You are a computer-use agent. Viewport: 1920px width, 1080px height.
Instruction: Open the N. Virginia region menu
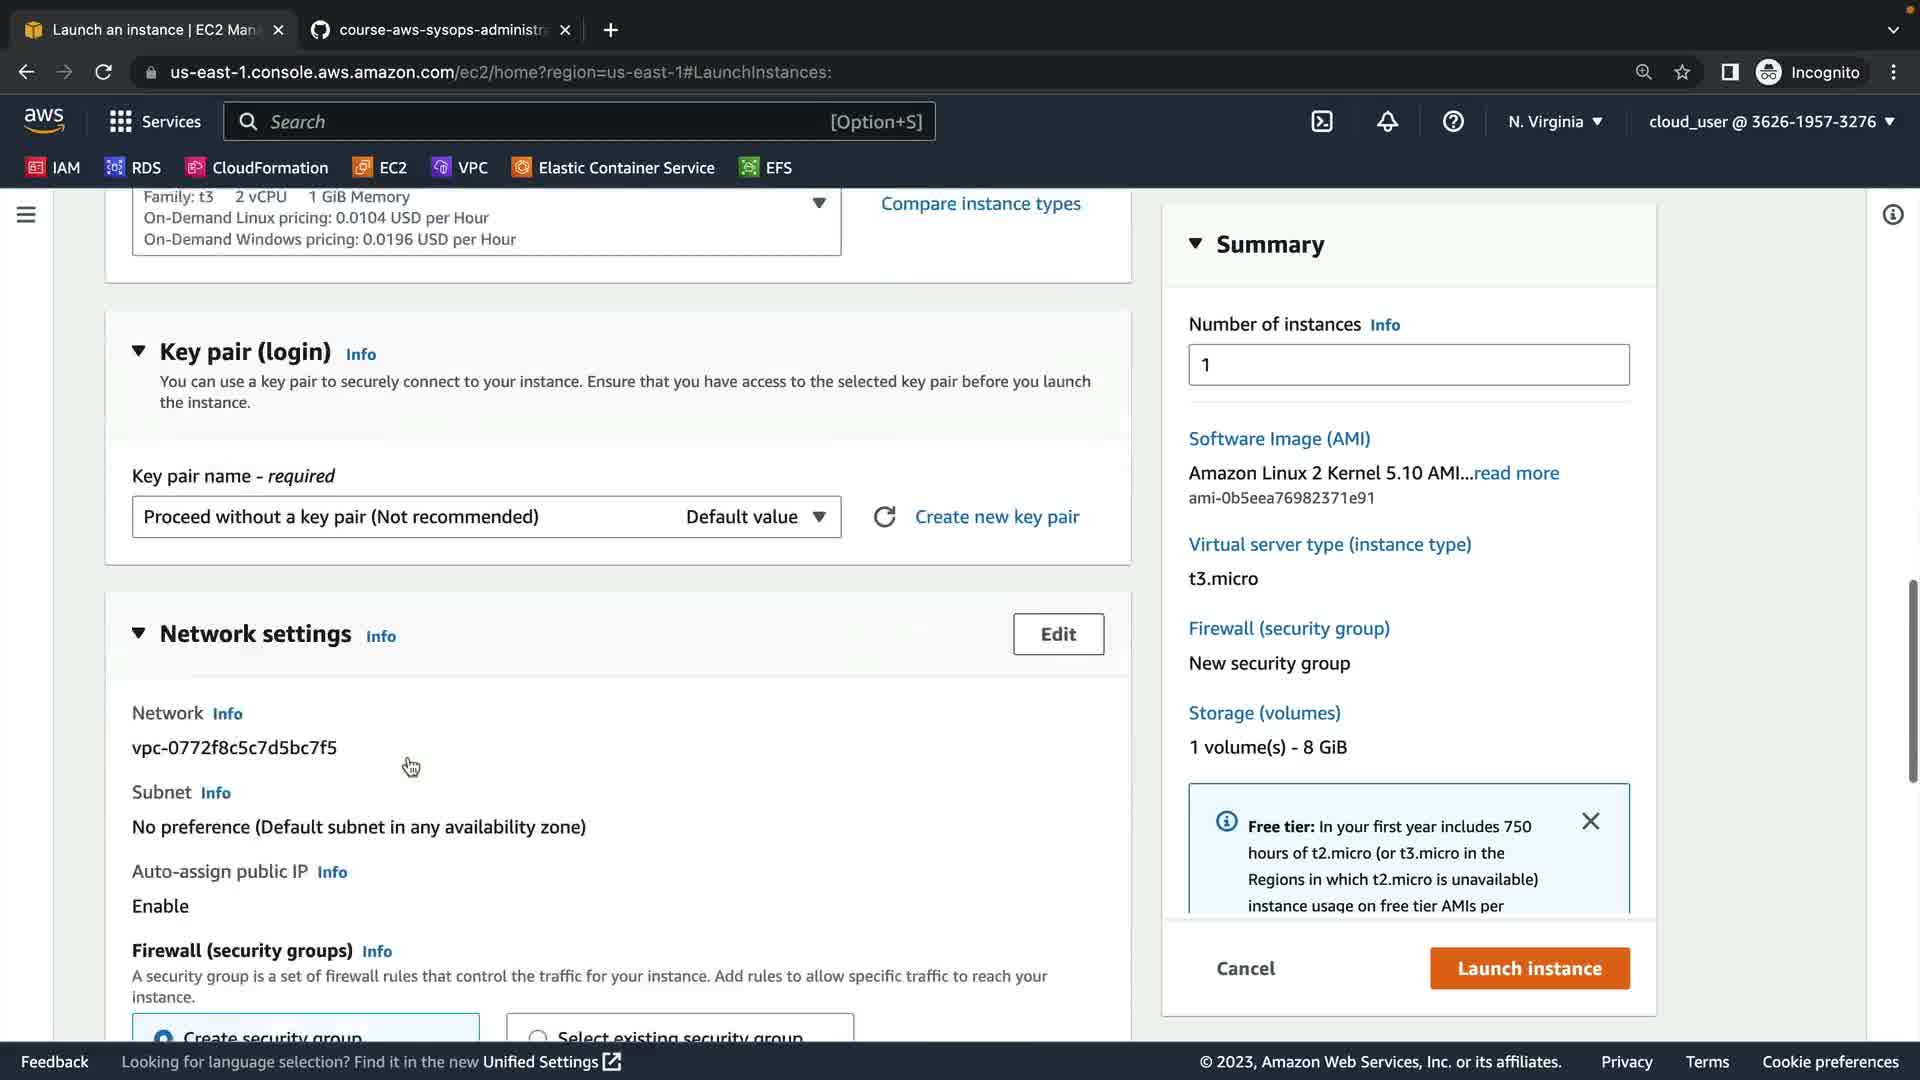1555,122
